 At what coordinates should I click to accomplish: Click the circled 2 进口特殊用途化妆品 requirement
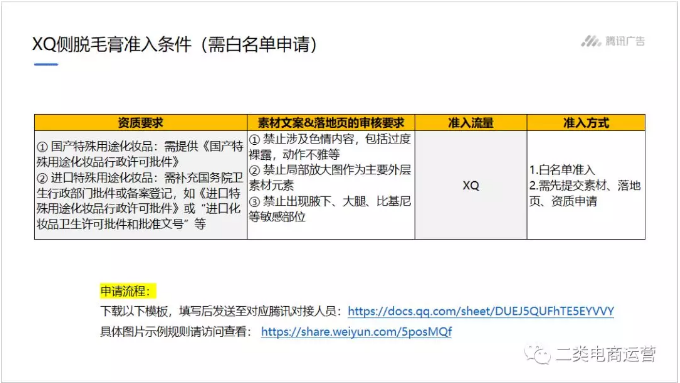pyautogui.click(x=140, y=200)
